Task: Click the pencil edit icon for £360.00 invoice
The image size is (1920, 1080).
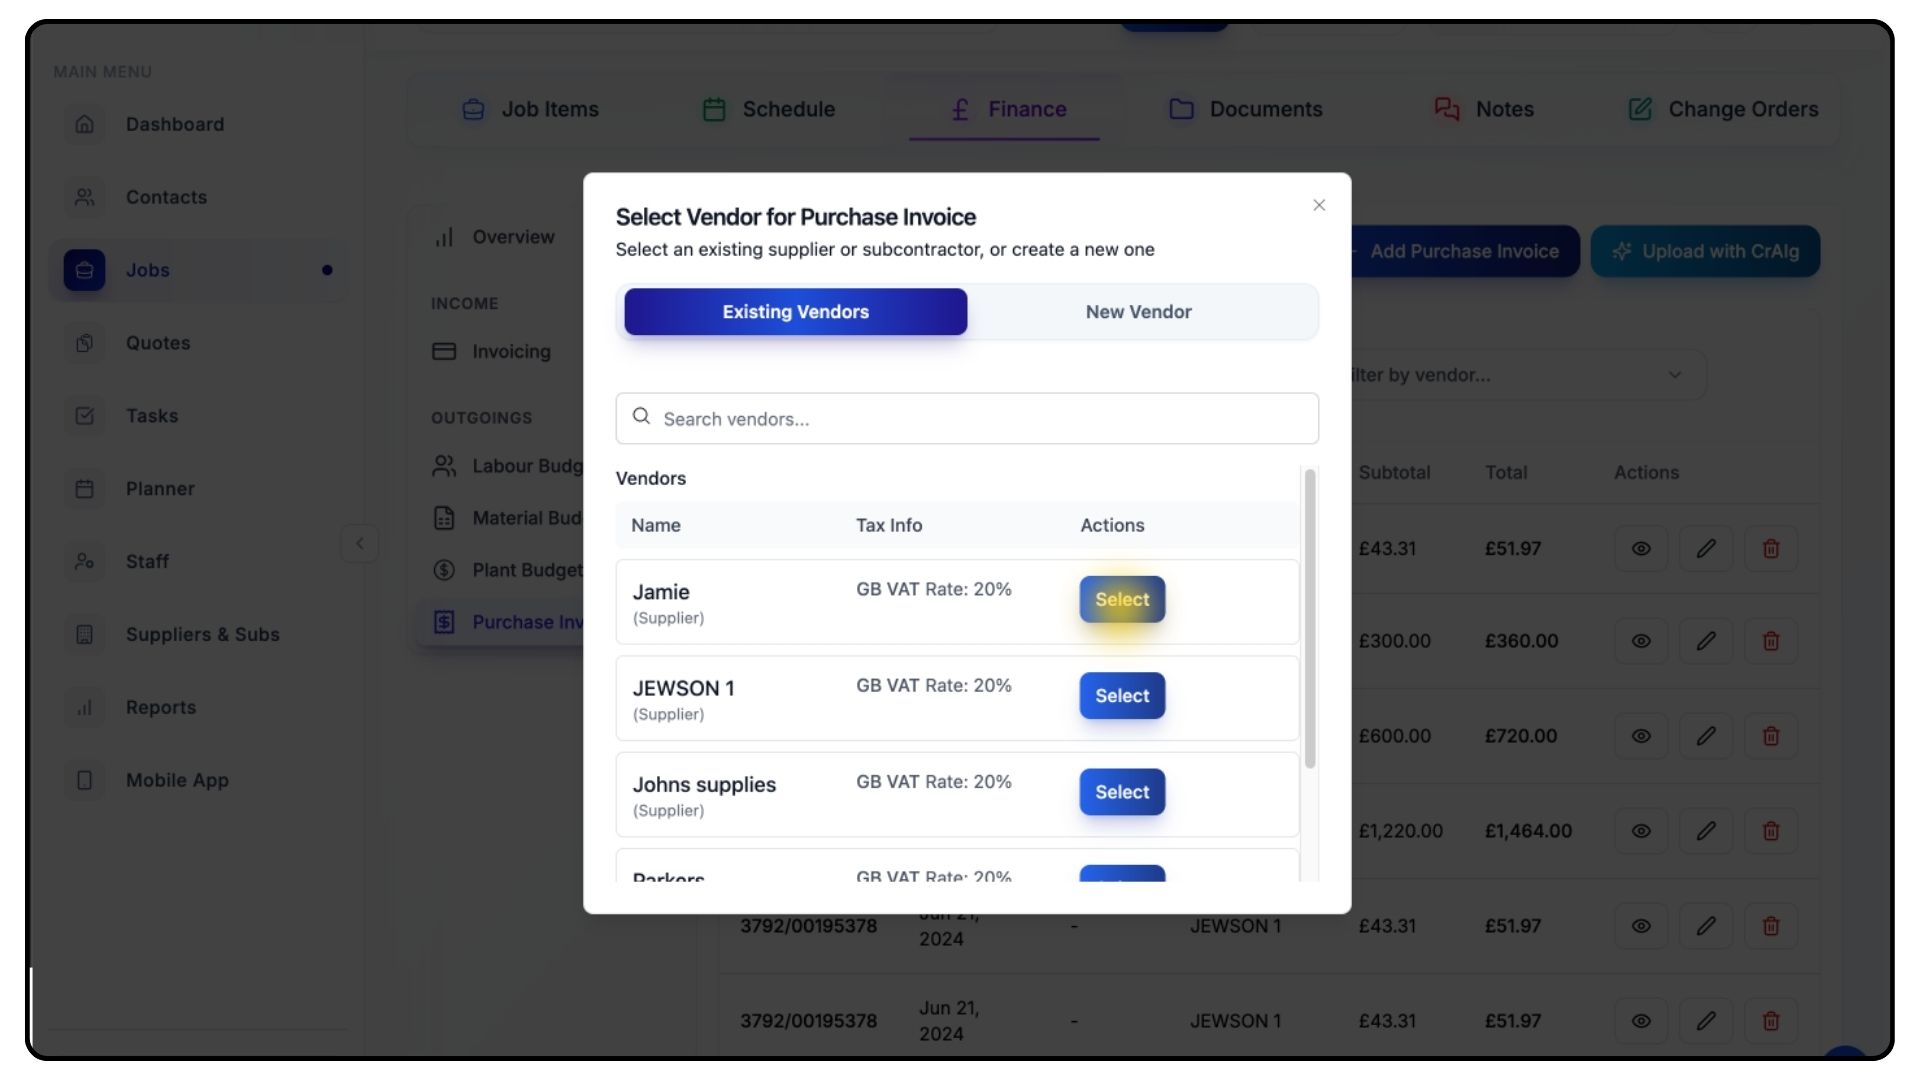Action: [1706, 641]
